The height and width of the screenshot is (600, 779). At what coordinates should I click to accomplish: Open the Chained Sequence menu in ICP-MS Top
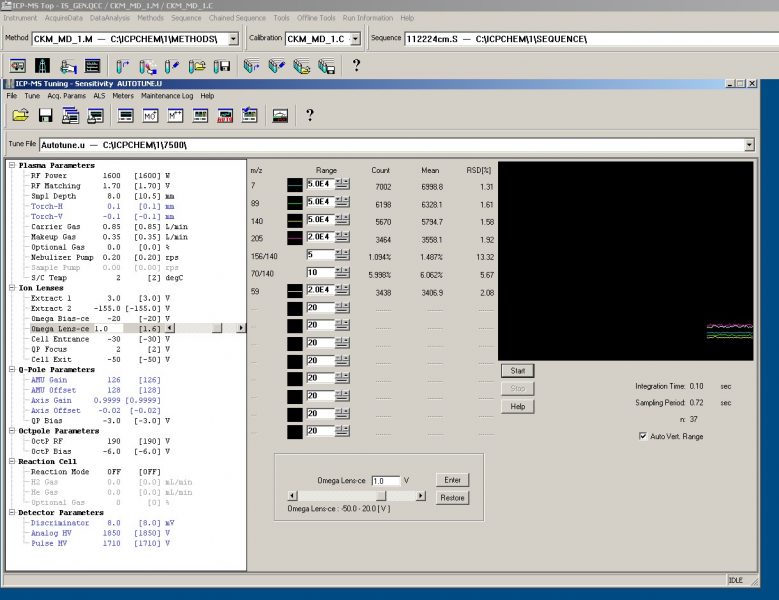click(x=237, y=18)
